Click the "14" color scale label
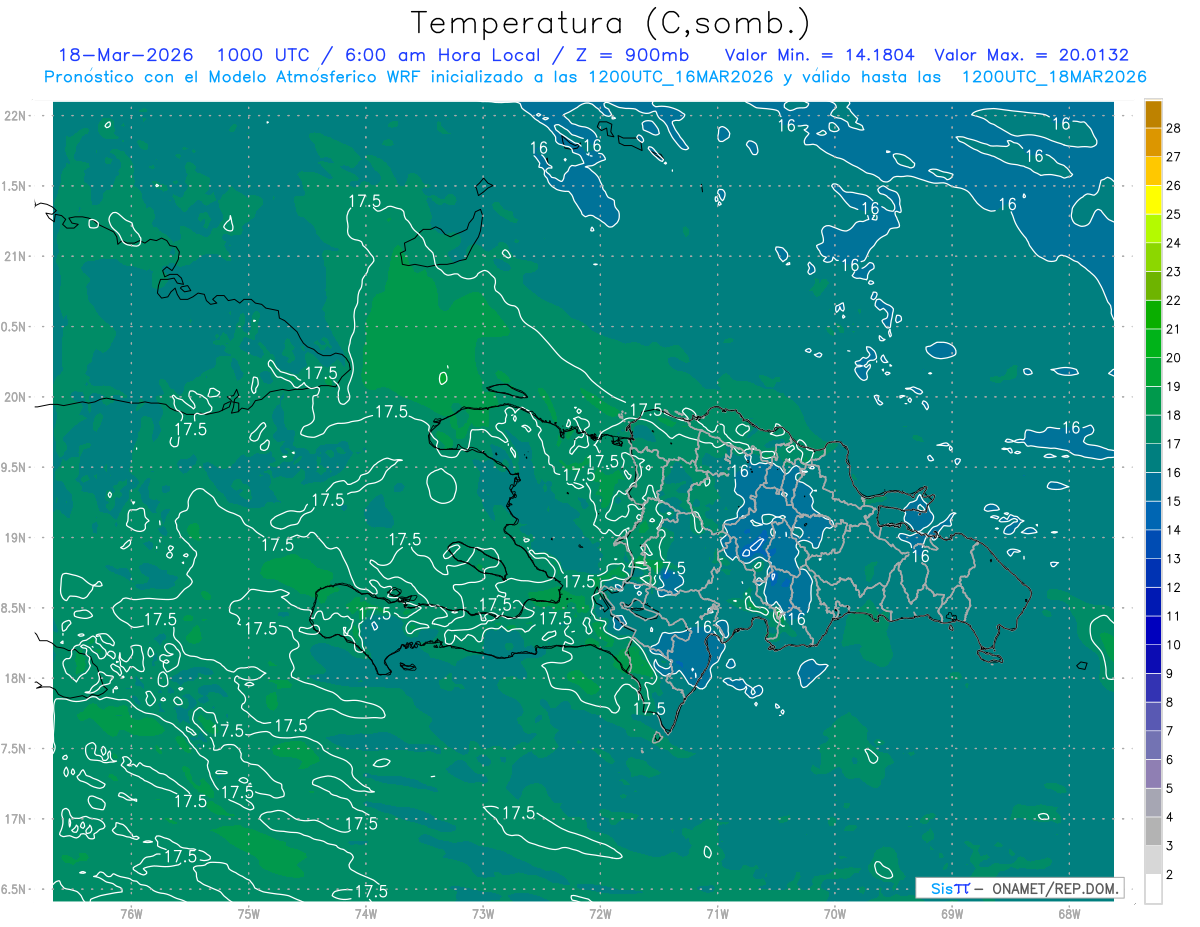Image resolution: width=1200 pixels, height=927 pixels. tap(1174, 530)
